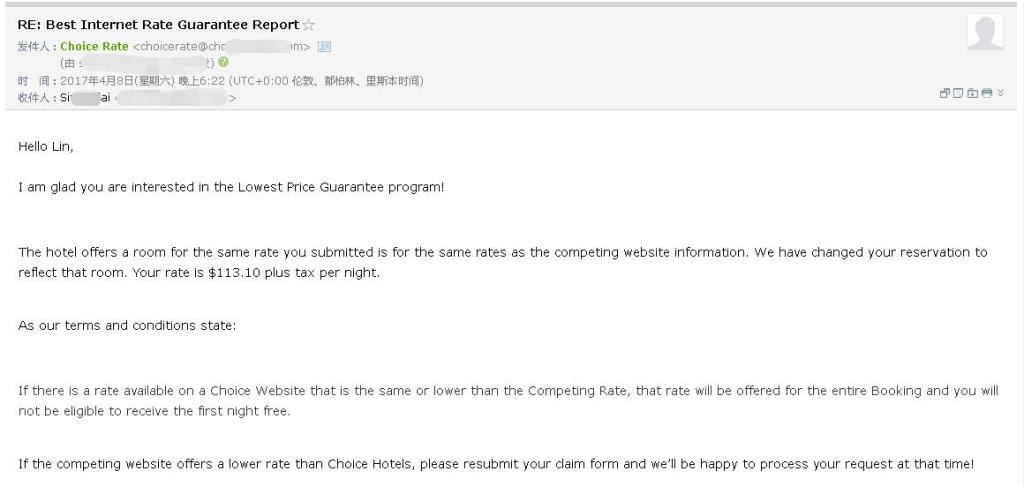Click the 'resubmit your claim form' sentence
The height and width of the screenshot is (486, 1024).
point(496,464)
